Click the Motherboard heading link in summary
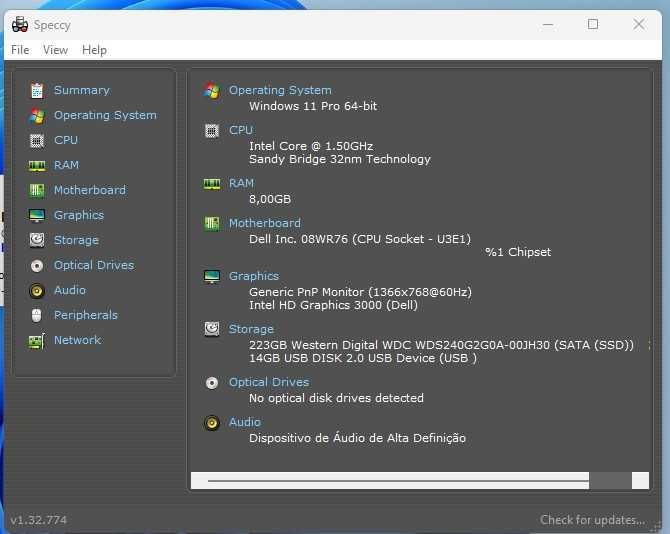This screenshot has width=670, height=534. tap(264, 223)
